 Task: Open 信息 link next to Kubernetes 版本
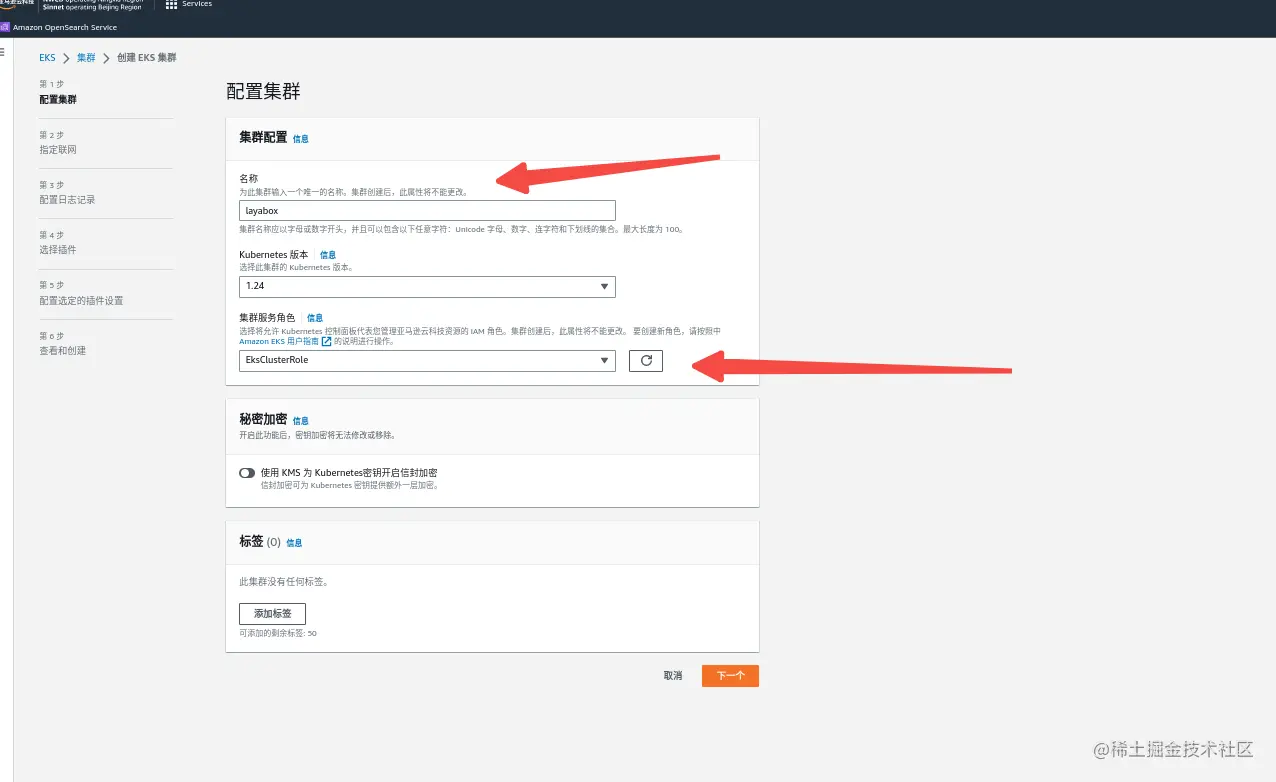328,255
